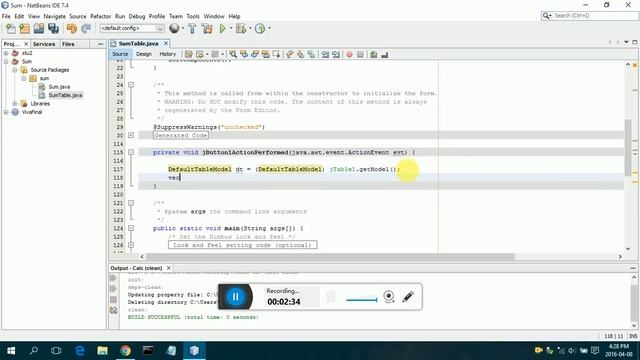Switch to the Design view tab
Screen dimensions: 640x360
tap(144, 54)
